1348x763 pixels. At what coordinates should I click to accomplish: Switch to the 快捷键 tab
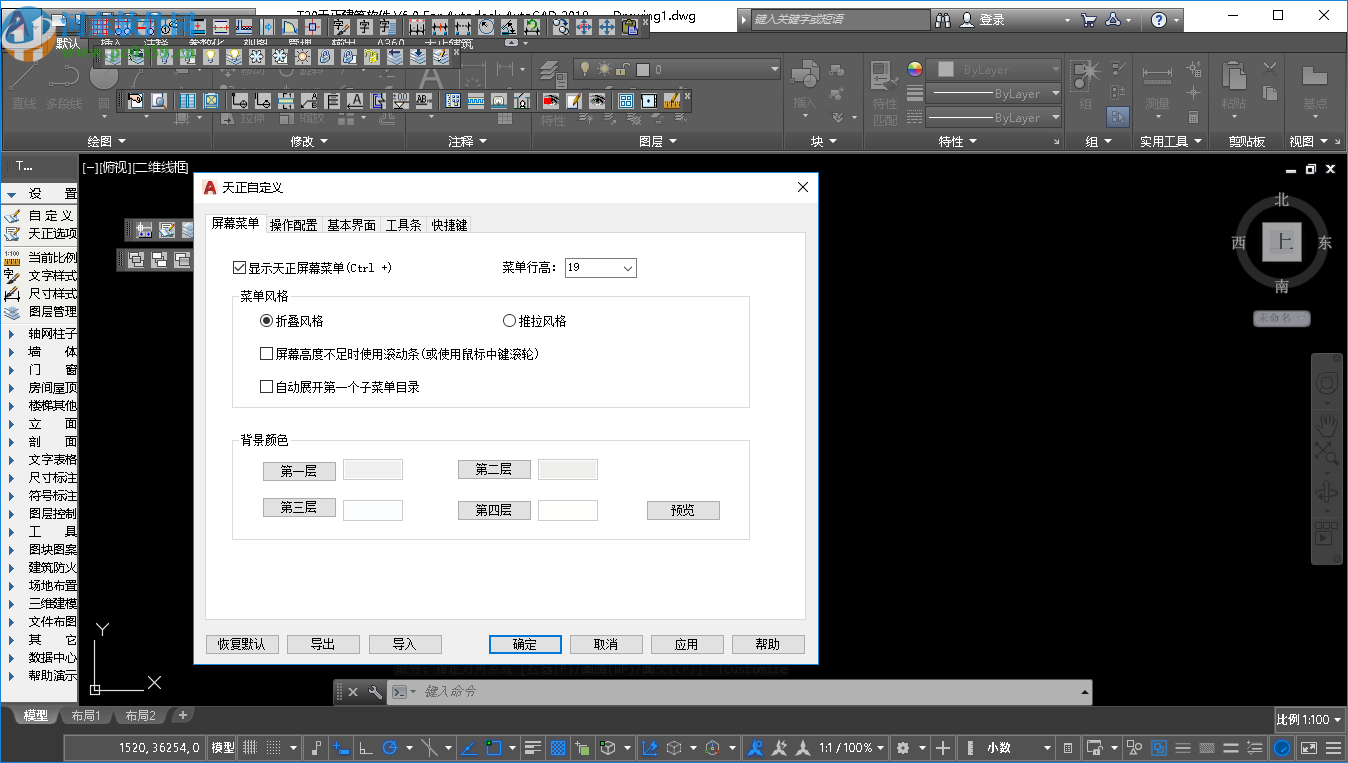pos(449,224)
